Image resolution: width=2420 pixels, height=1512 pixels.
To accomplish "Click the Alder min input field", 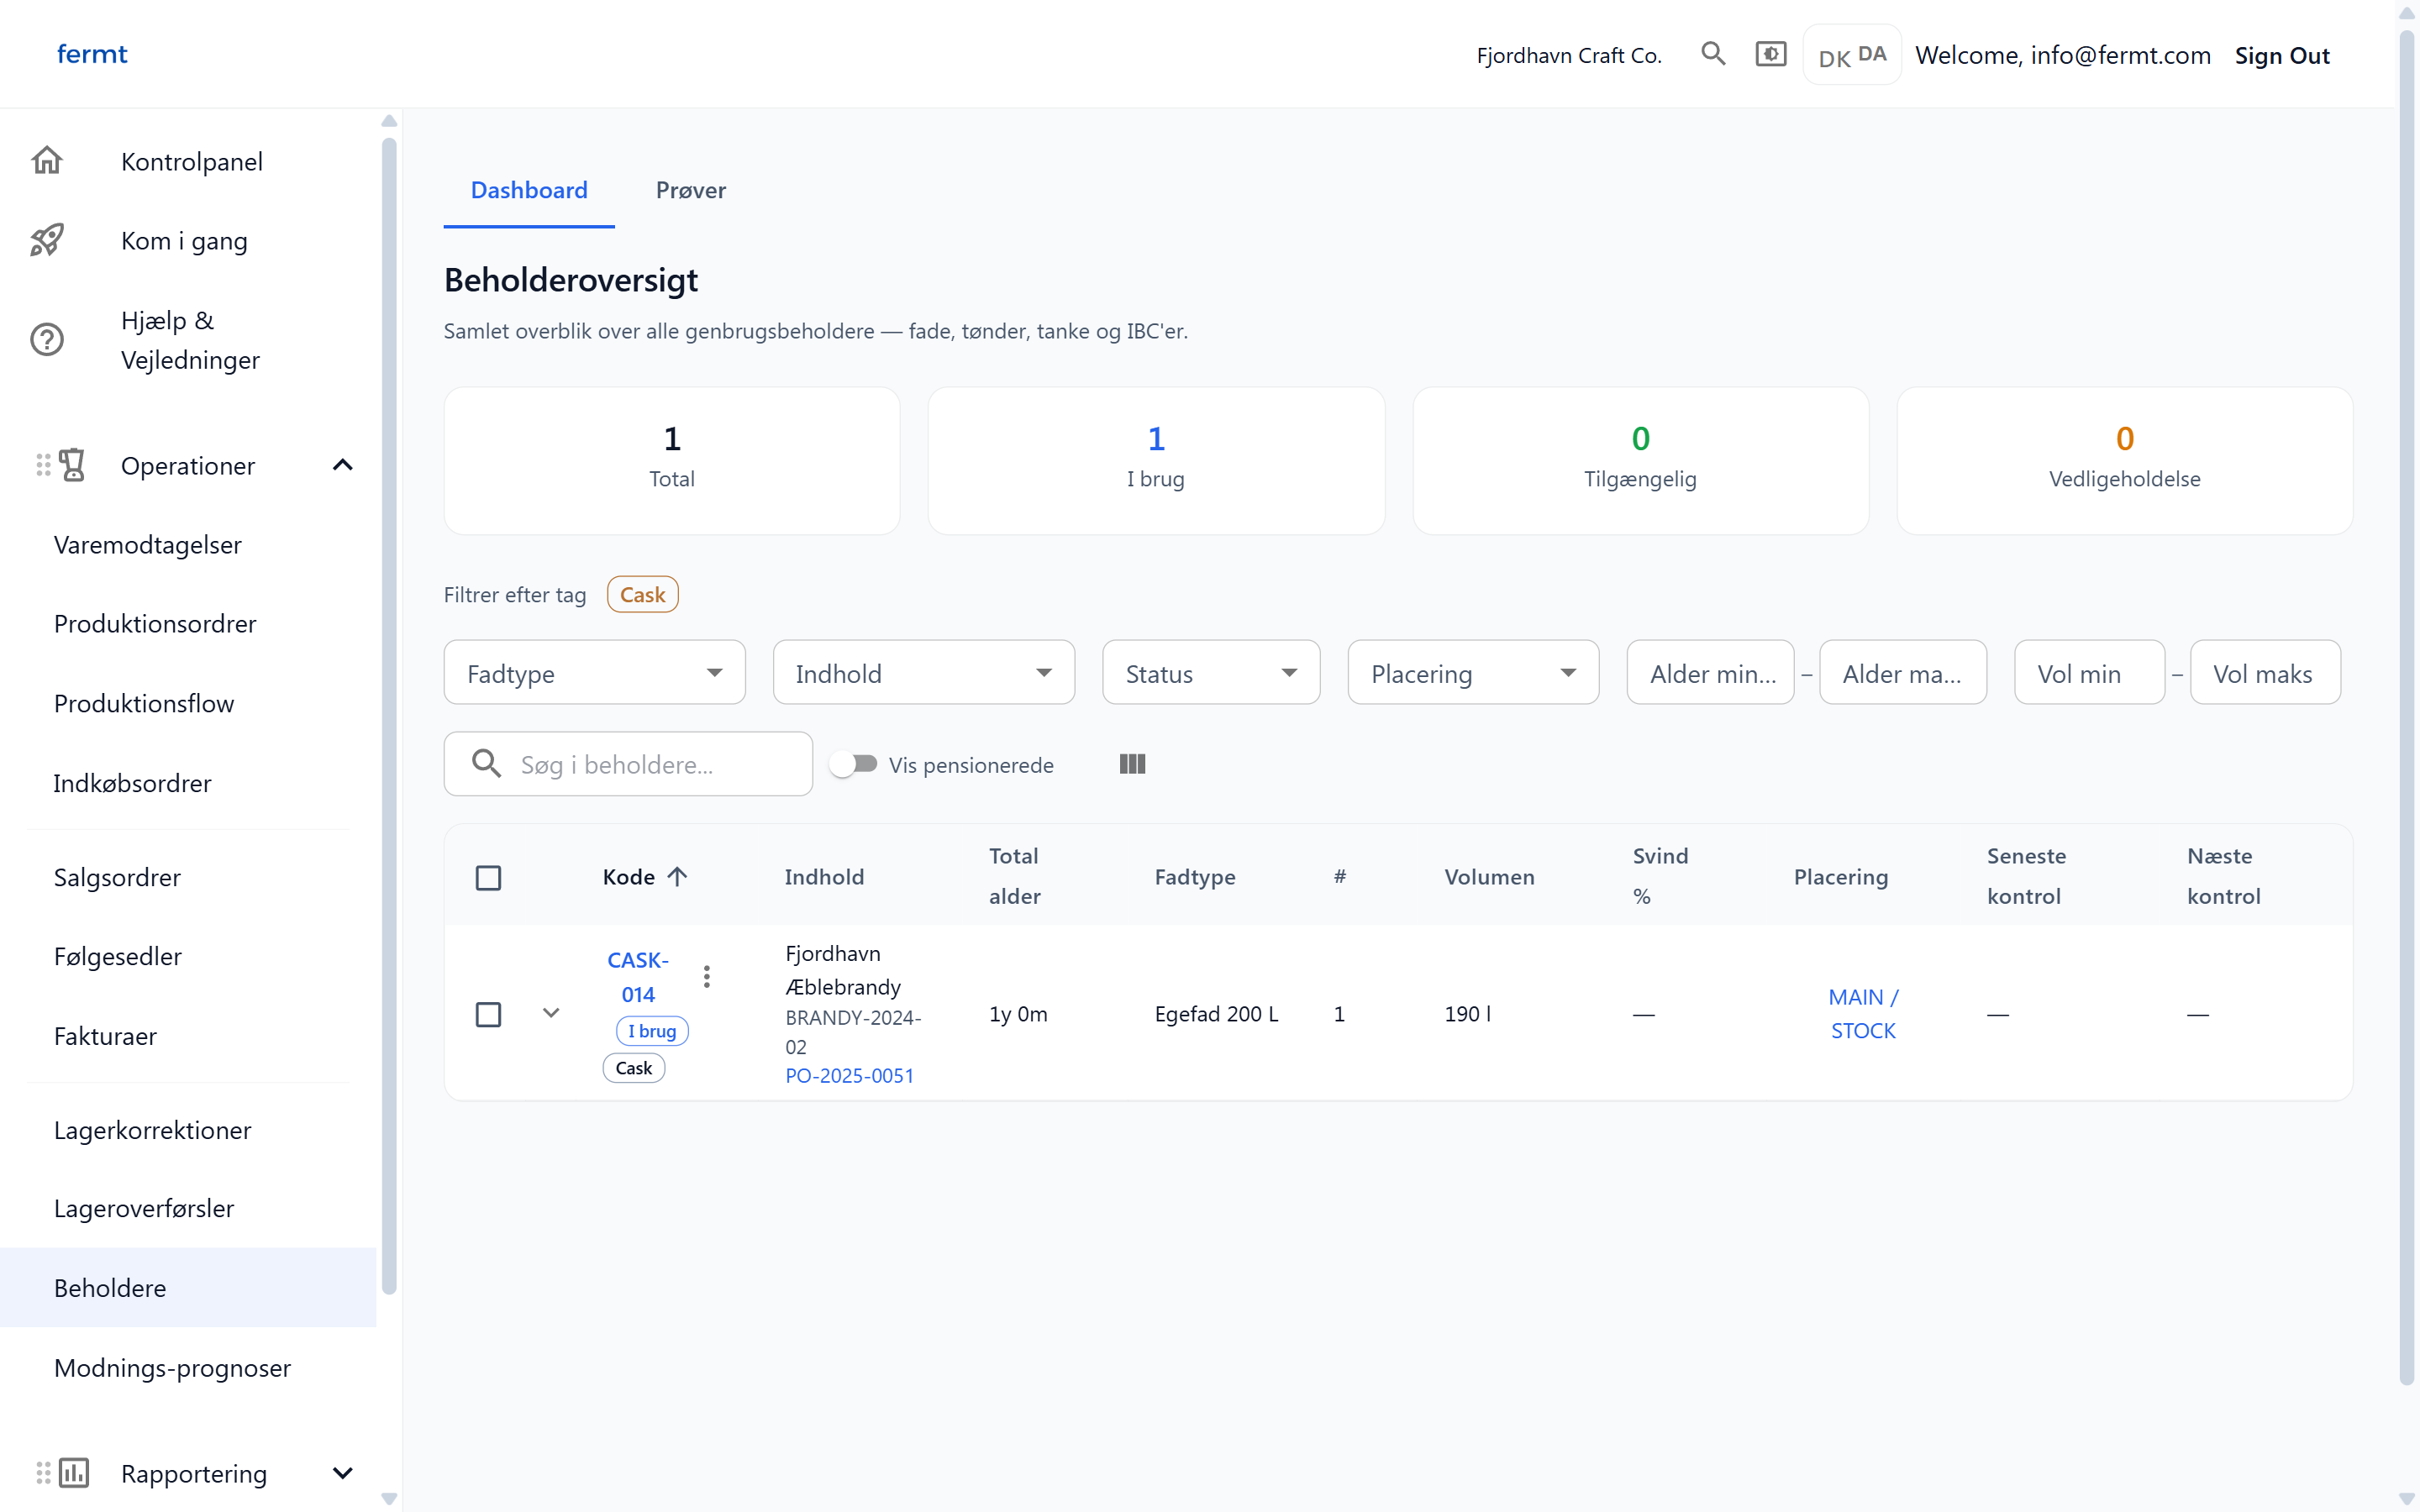I will 1710,673.
